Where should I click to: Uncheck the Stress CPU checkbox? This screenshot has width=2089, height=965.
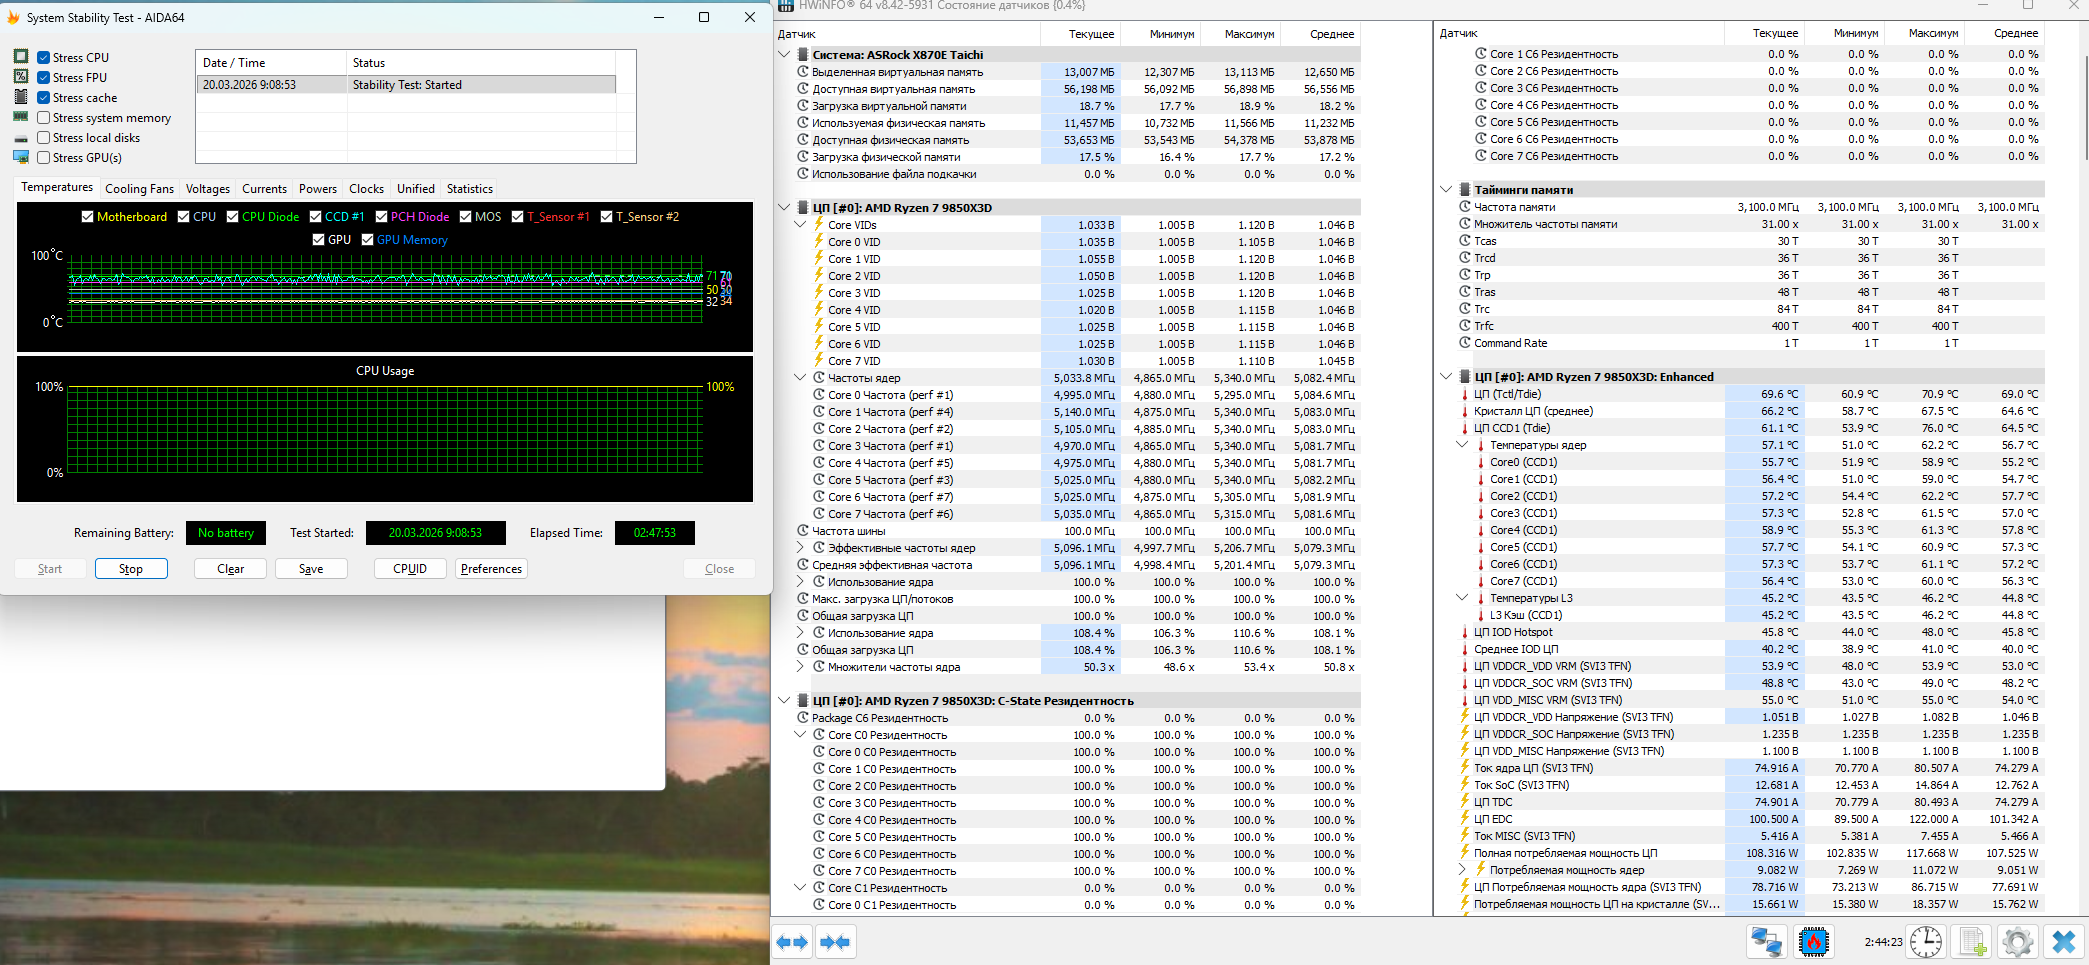(44, 57)
